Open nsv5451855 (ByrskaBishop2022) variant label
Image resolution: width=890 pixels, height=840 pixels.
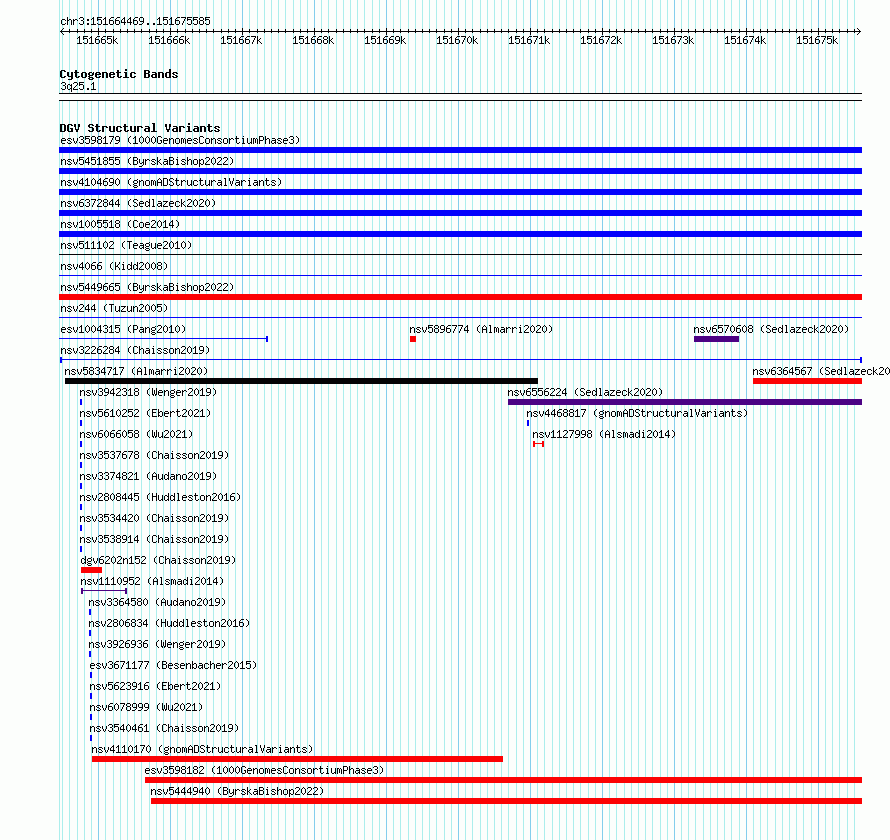147,161
